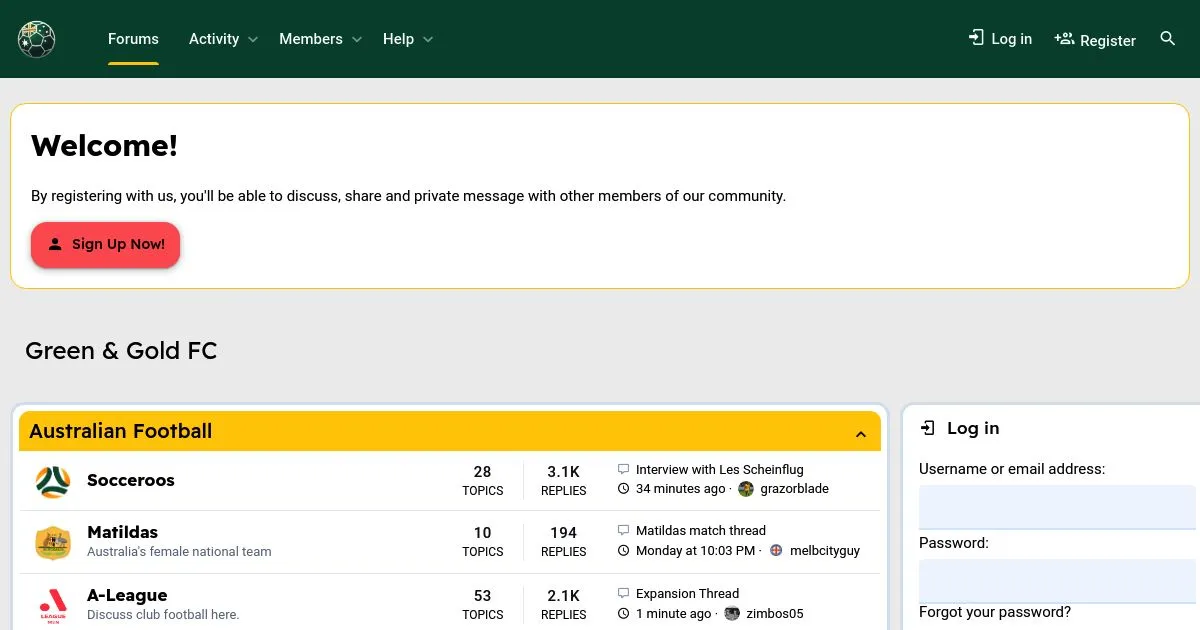Expand the Help menu arrow
The width and height of the screenshot is (1200, 630).
point(428,39)
